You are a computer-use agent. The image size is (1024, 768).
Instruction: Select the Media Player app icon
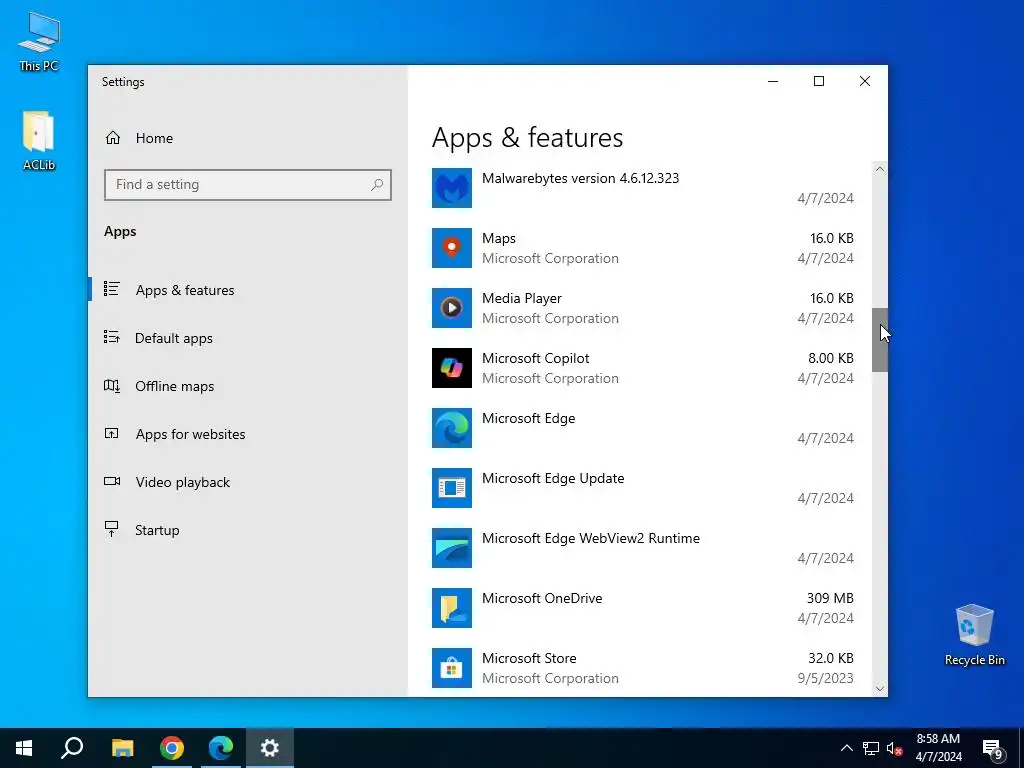pos(451,308)
